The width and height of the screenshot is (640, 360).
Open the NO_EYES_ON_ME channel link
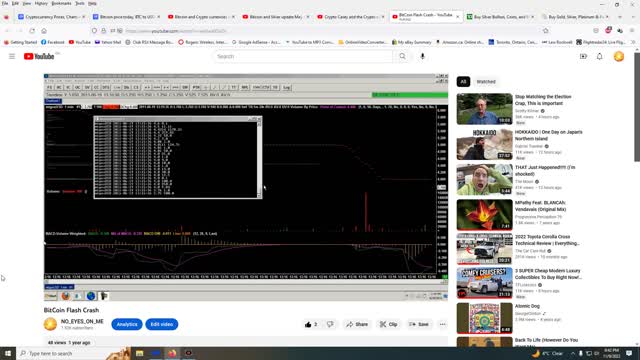82,321
